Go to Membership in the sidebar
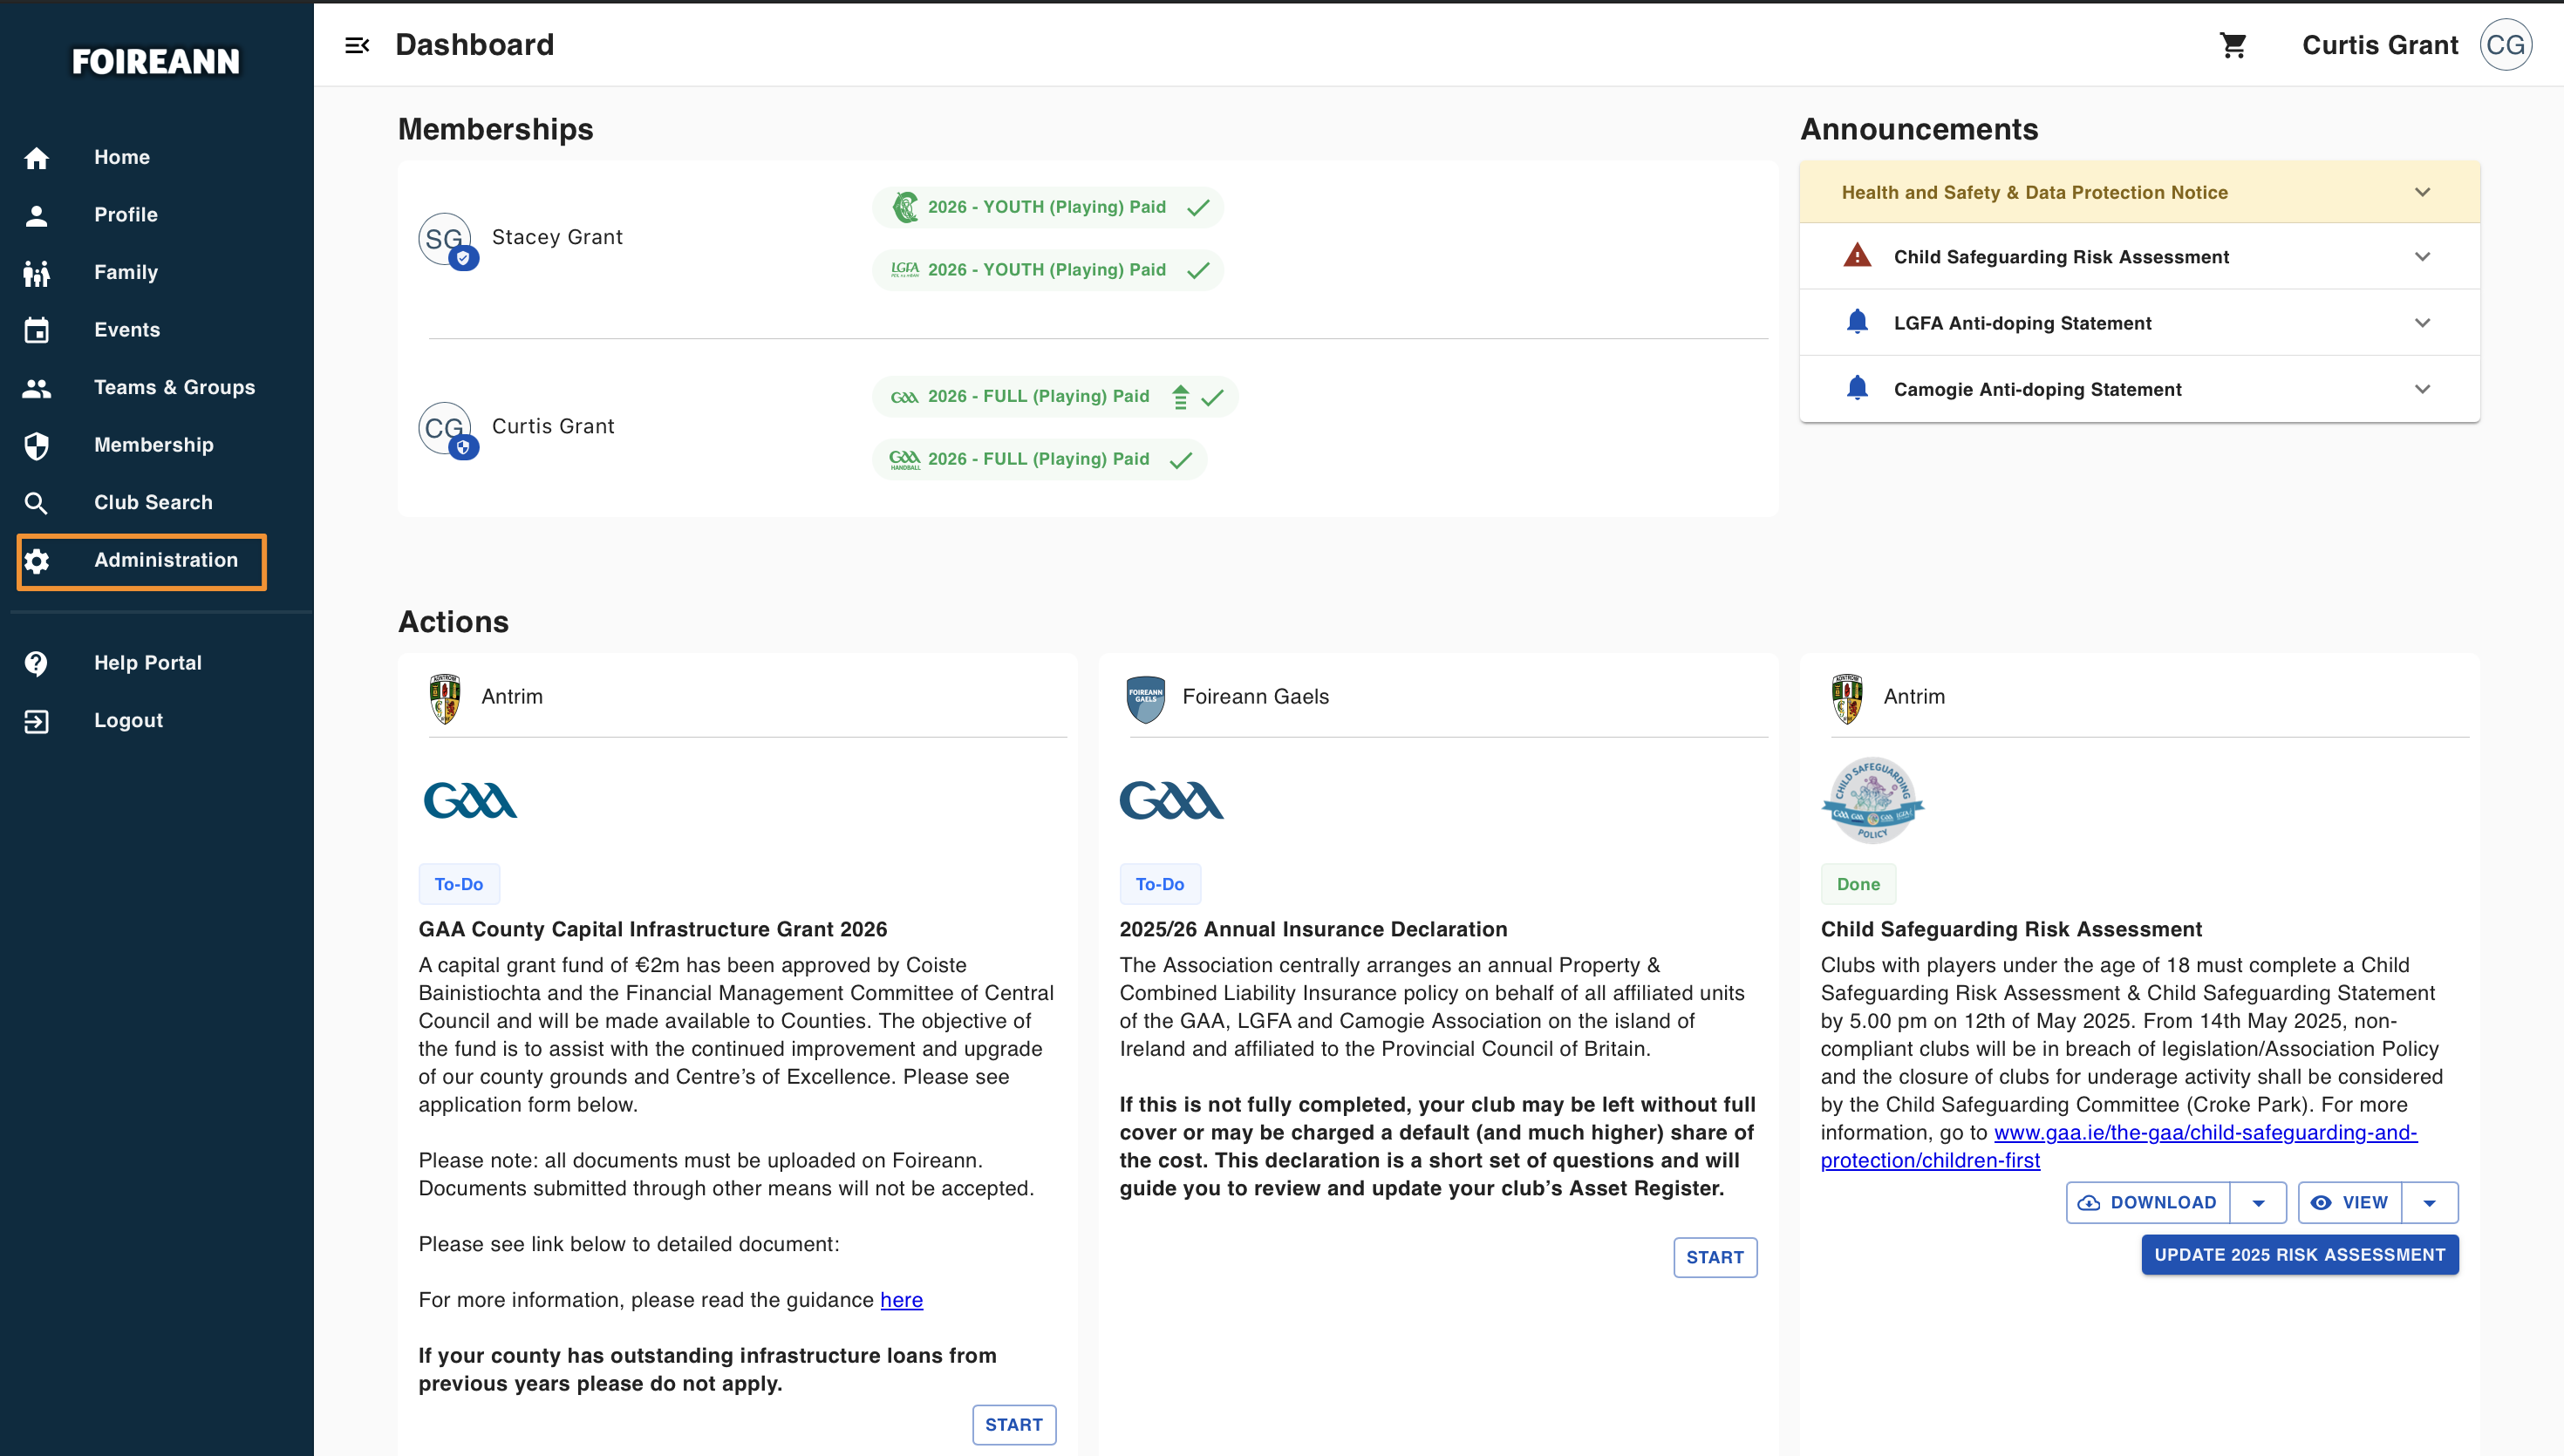Screen dimensions: 2564x1456 coord(153,445)
